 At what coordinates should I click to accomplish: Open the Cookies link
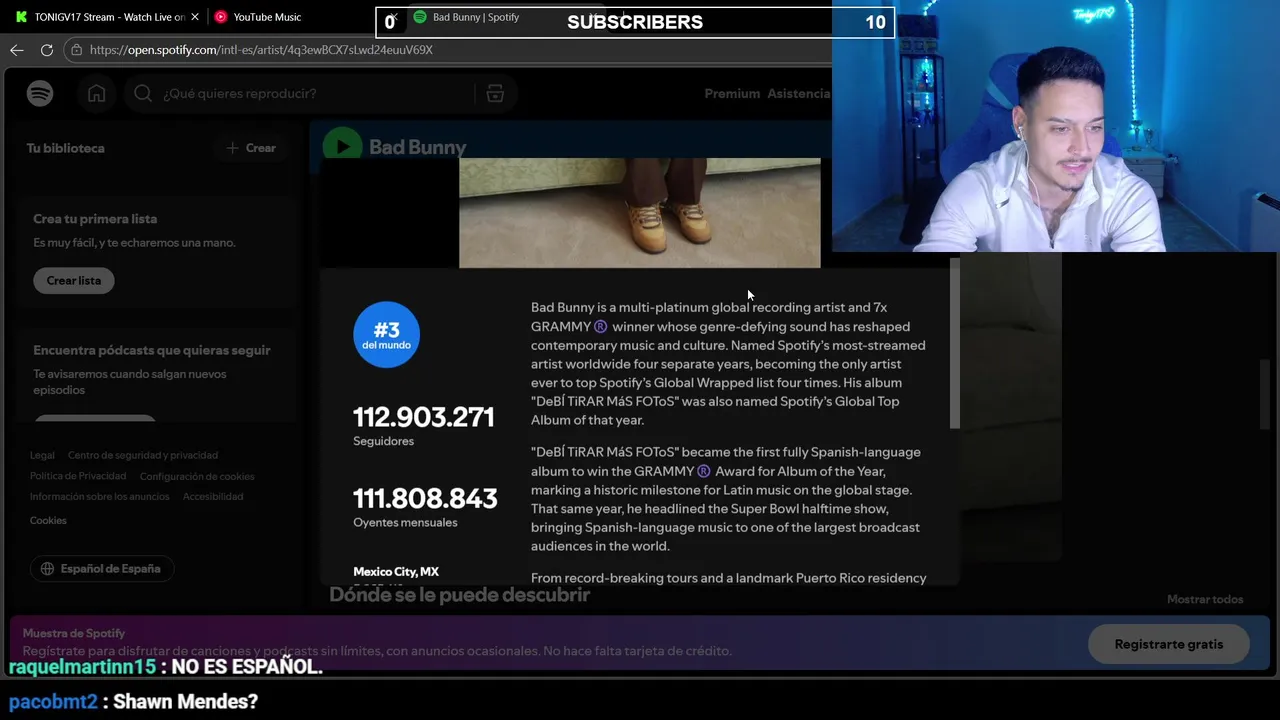48,520
